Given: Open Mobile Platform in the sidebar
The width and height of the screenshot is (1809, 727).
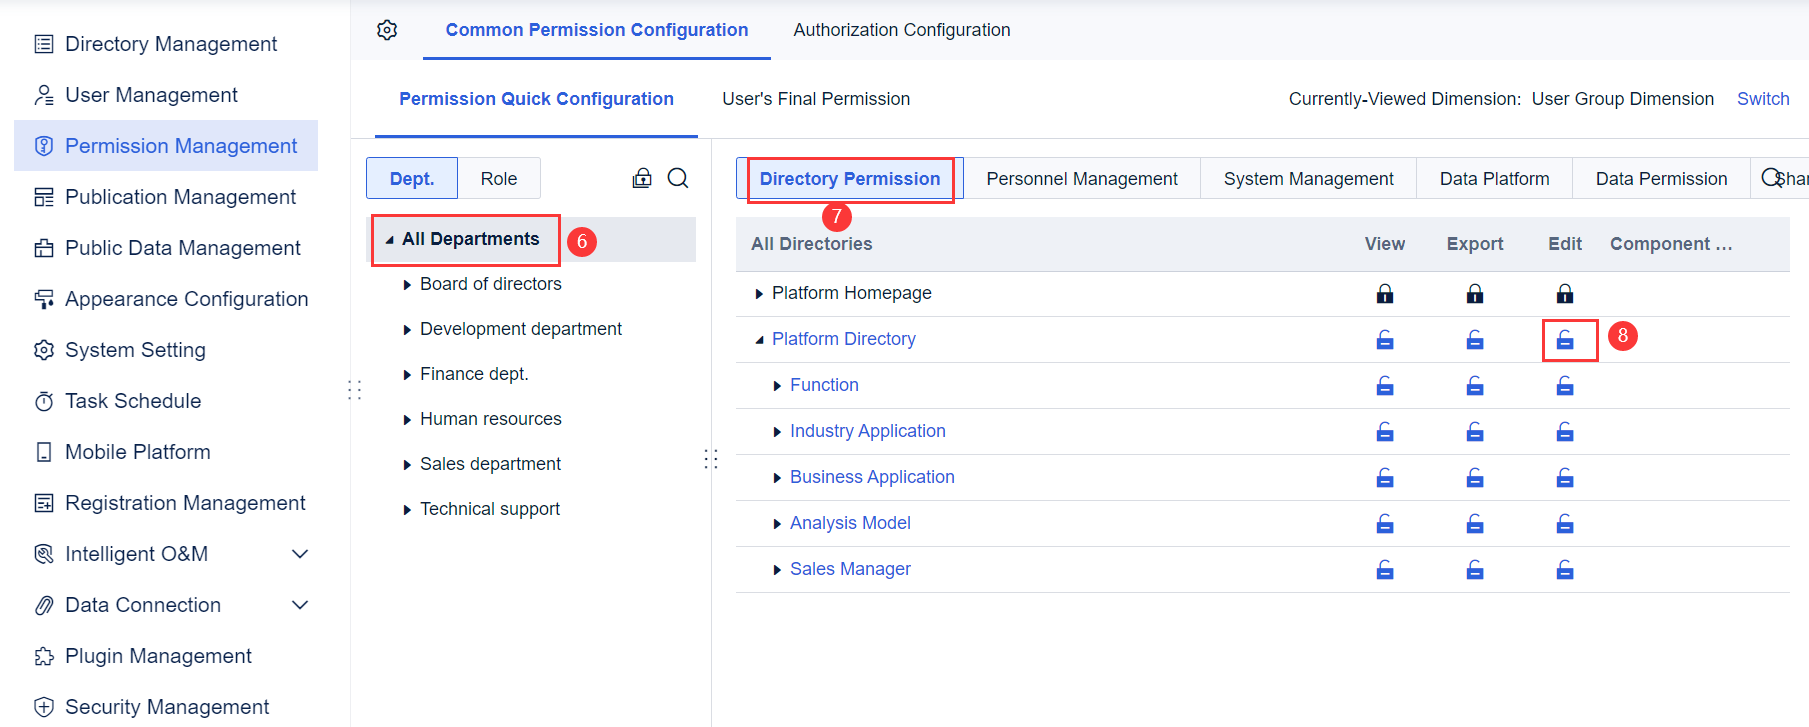Looking at the screenshot, I should coord(137,452).
